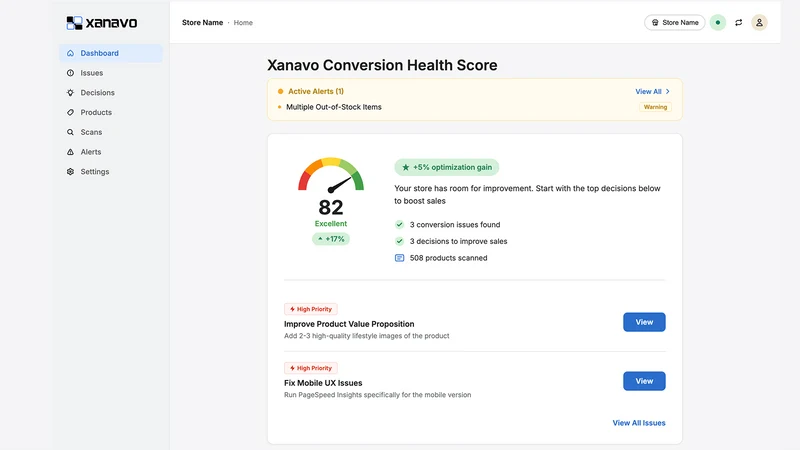View Fix Mobile UX Issues
800x450 pixels.
click(644, 381)
